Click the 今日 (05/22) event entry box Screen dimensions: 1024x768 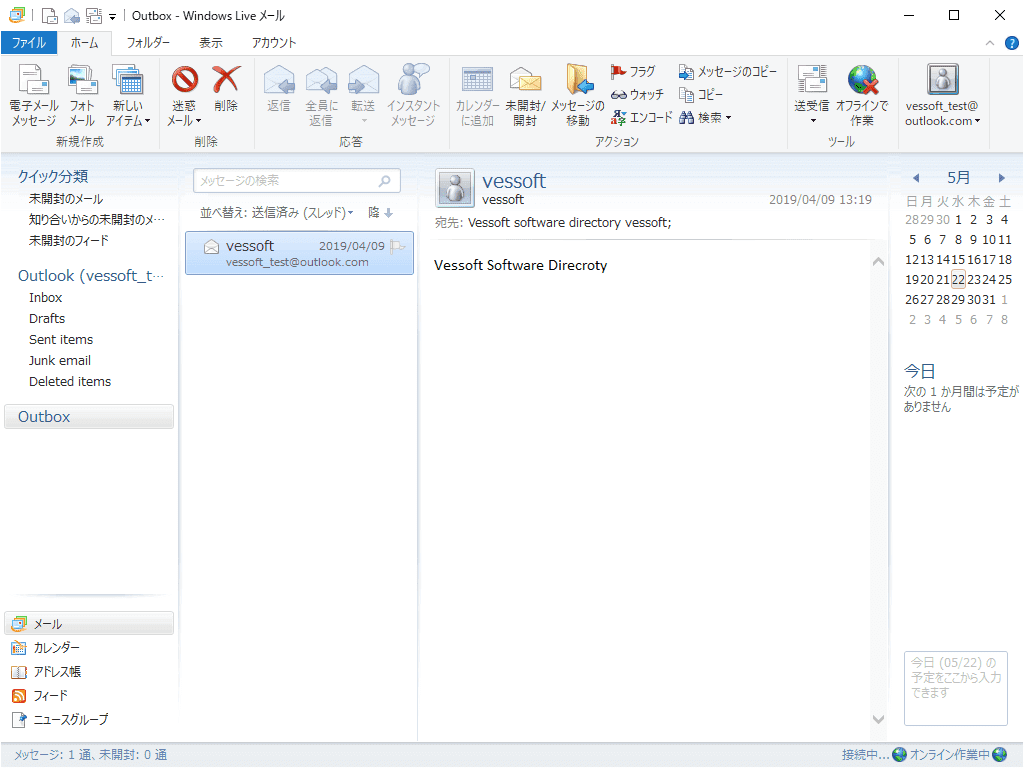point(956,688)
